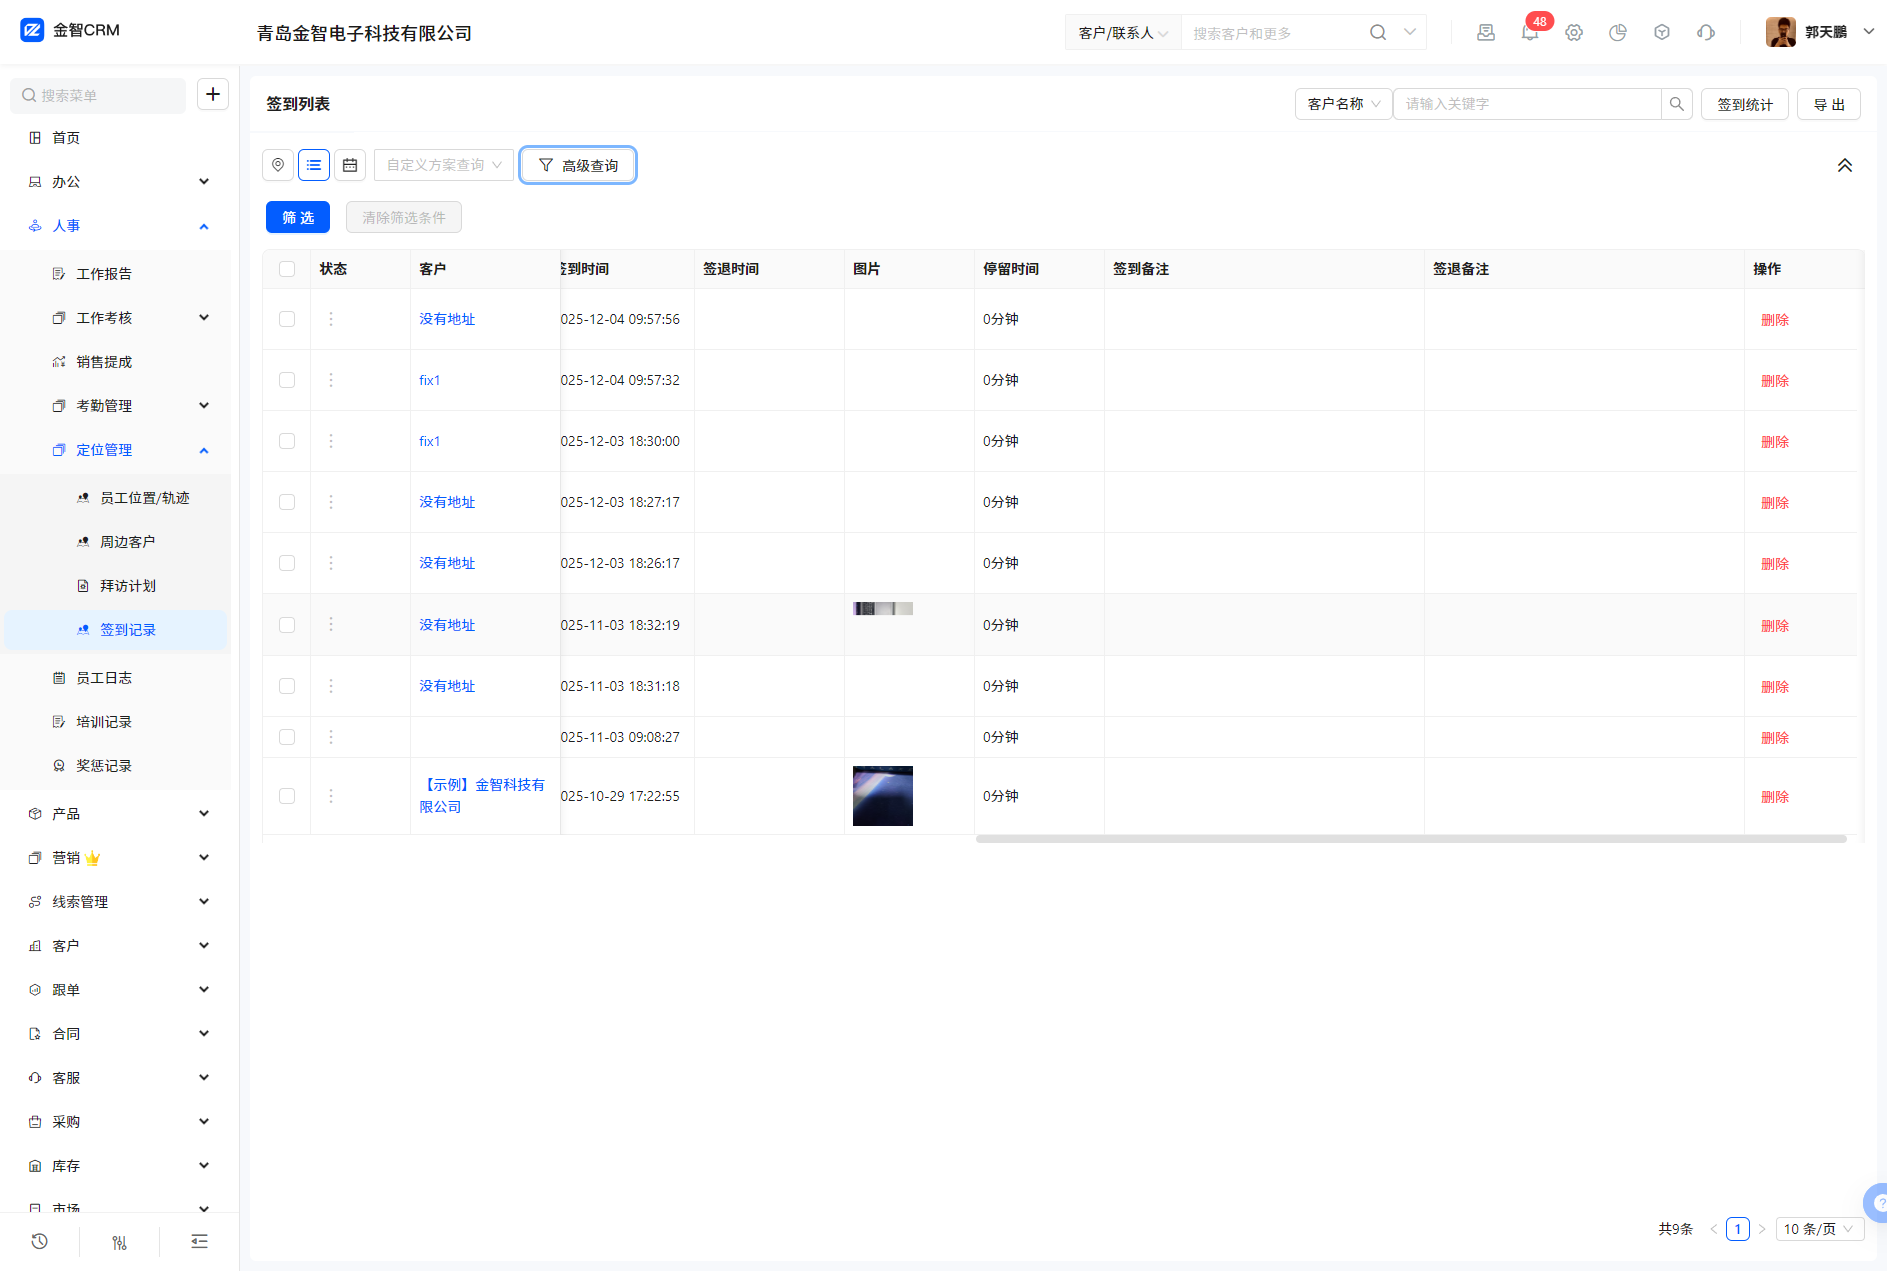Click the keyword search magnifier button

click(x=1677, y=104)
